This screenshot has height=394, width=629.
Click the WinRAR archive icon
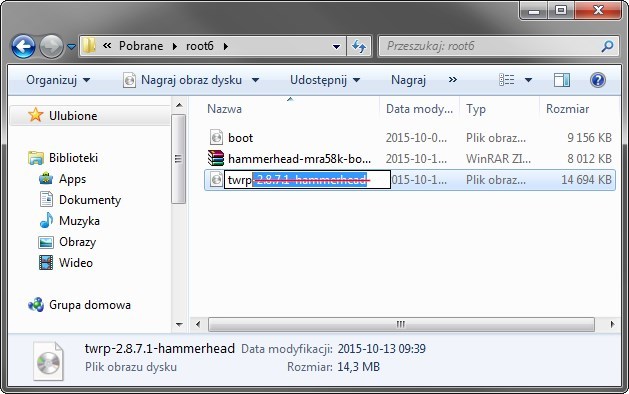pos(216,158)
